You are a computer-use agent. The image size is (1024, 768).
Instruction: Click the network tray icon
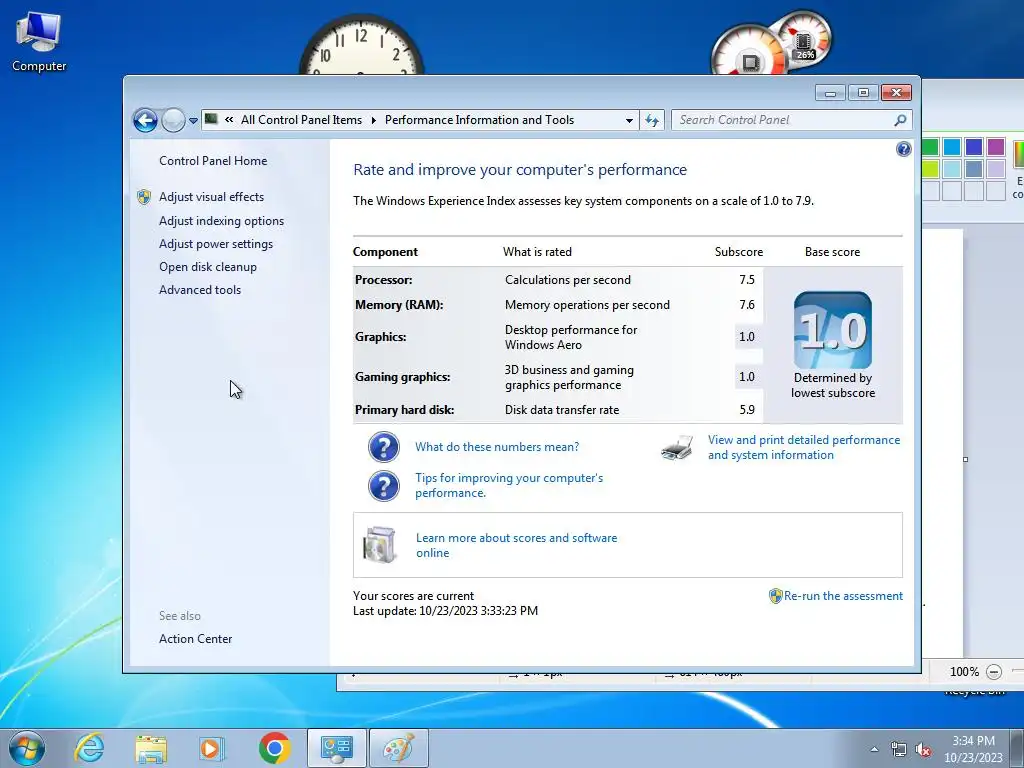pos(899,749)
